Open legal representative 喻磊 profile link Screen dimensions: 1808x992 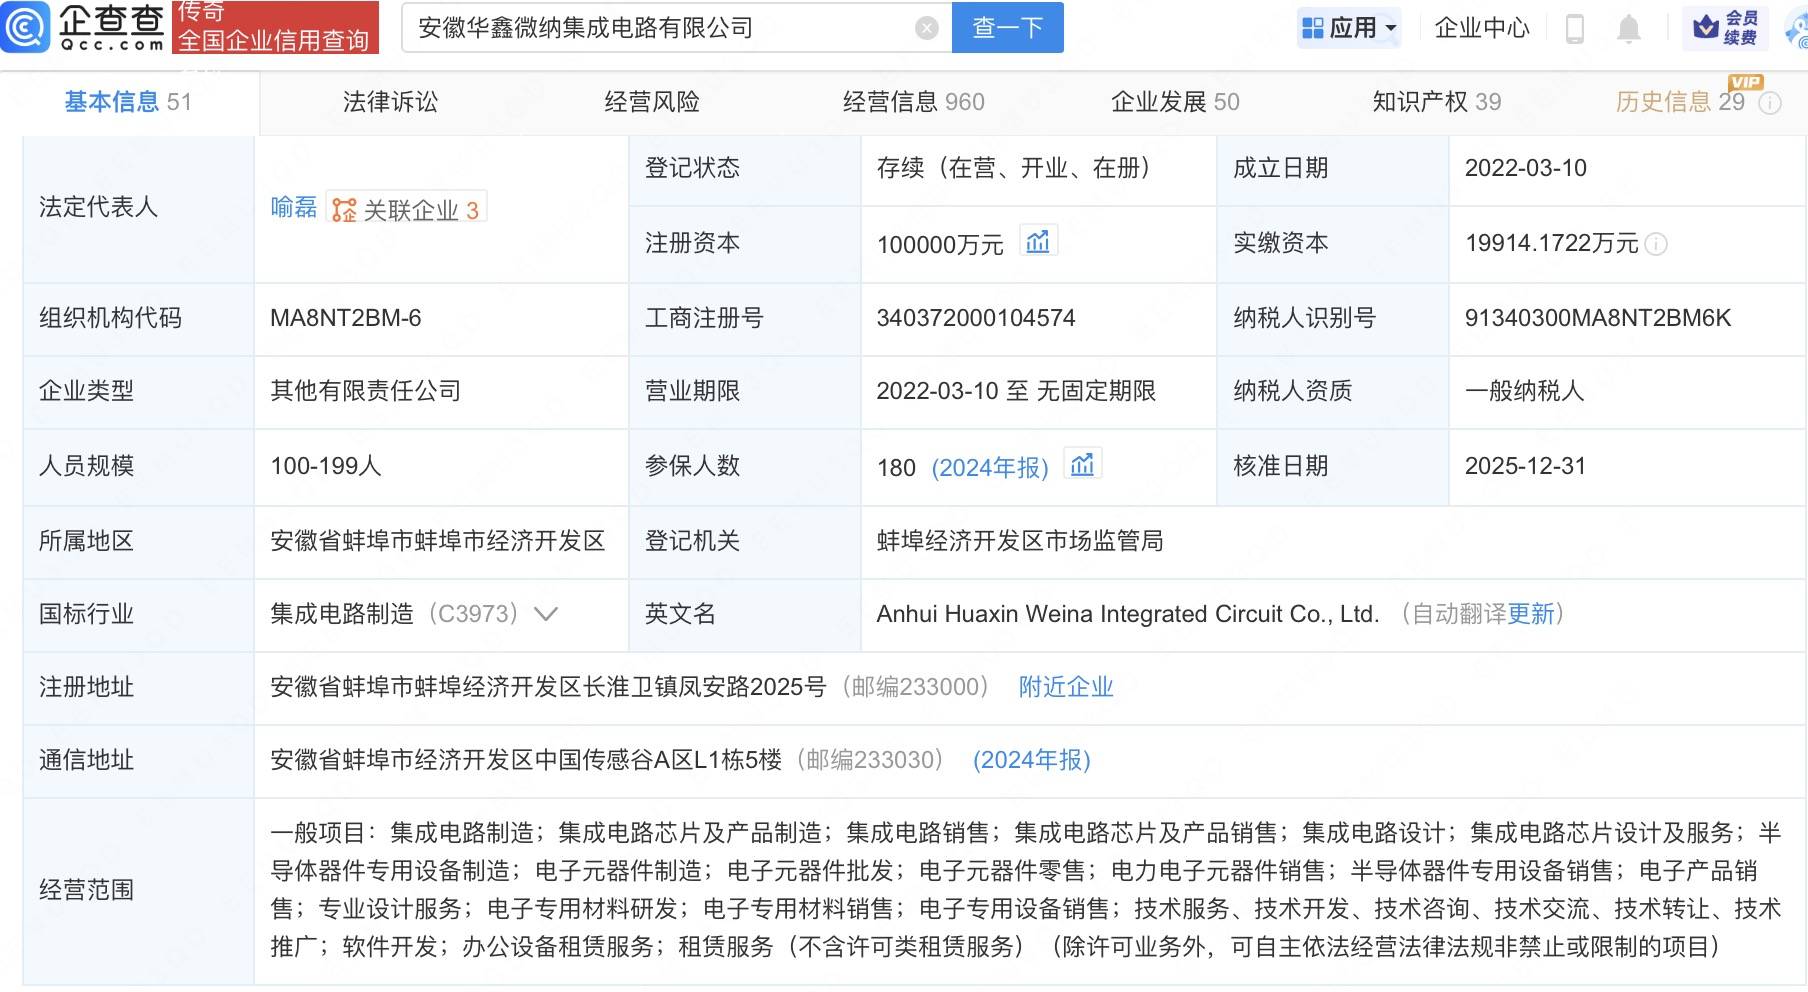(x=293, y=208)
